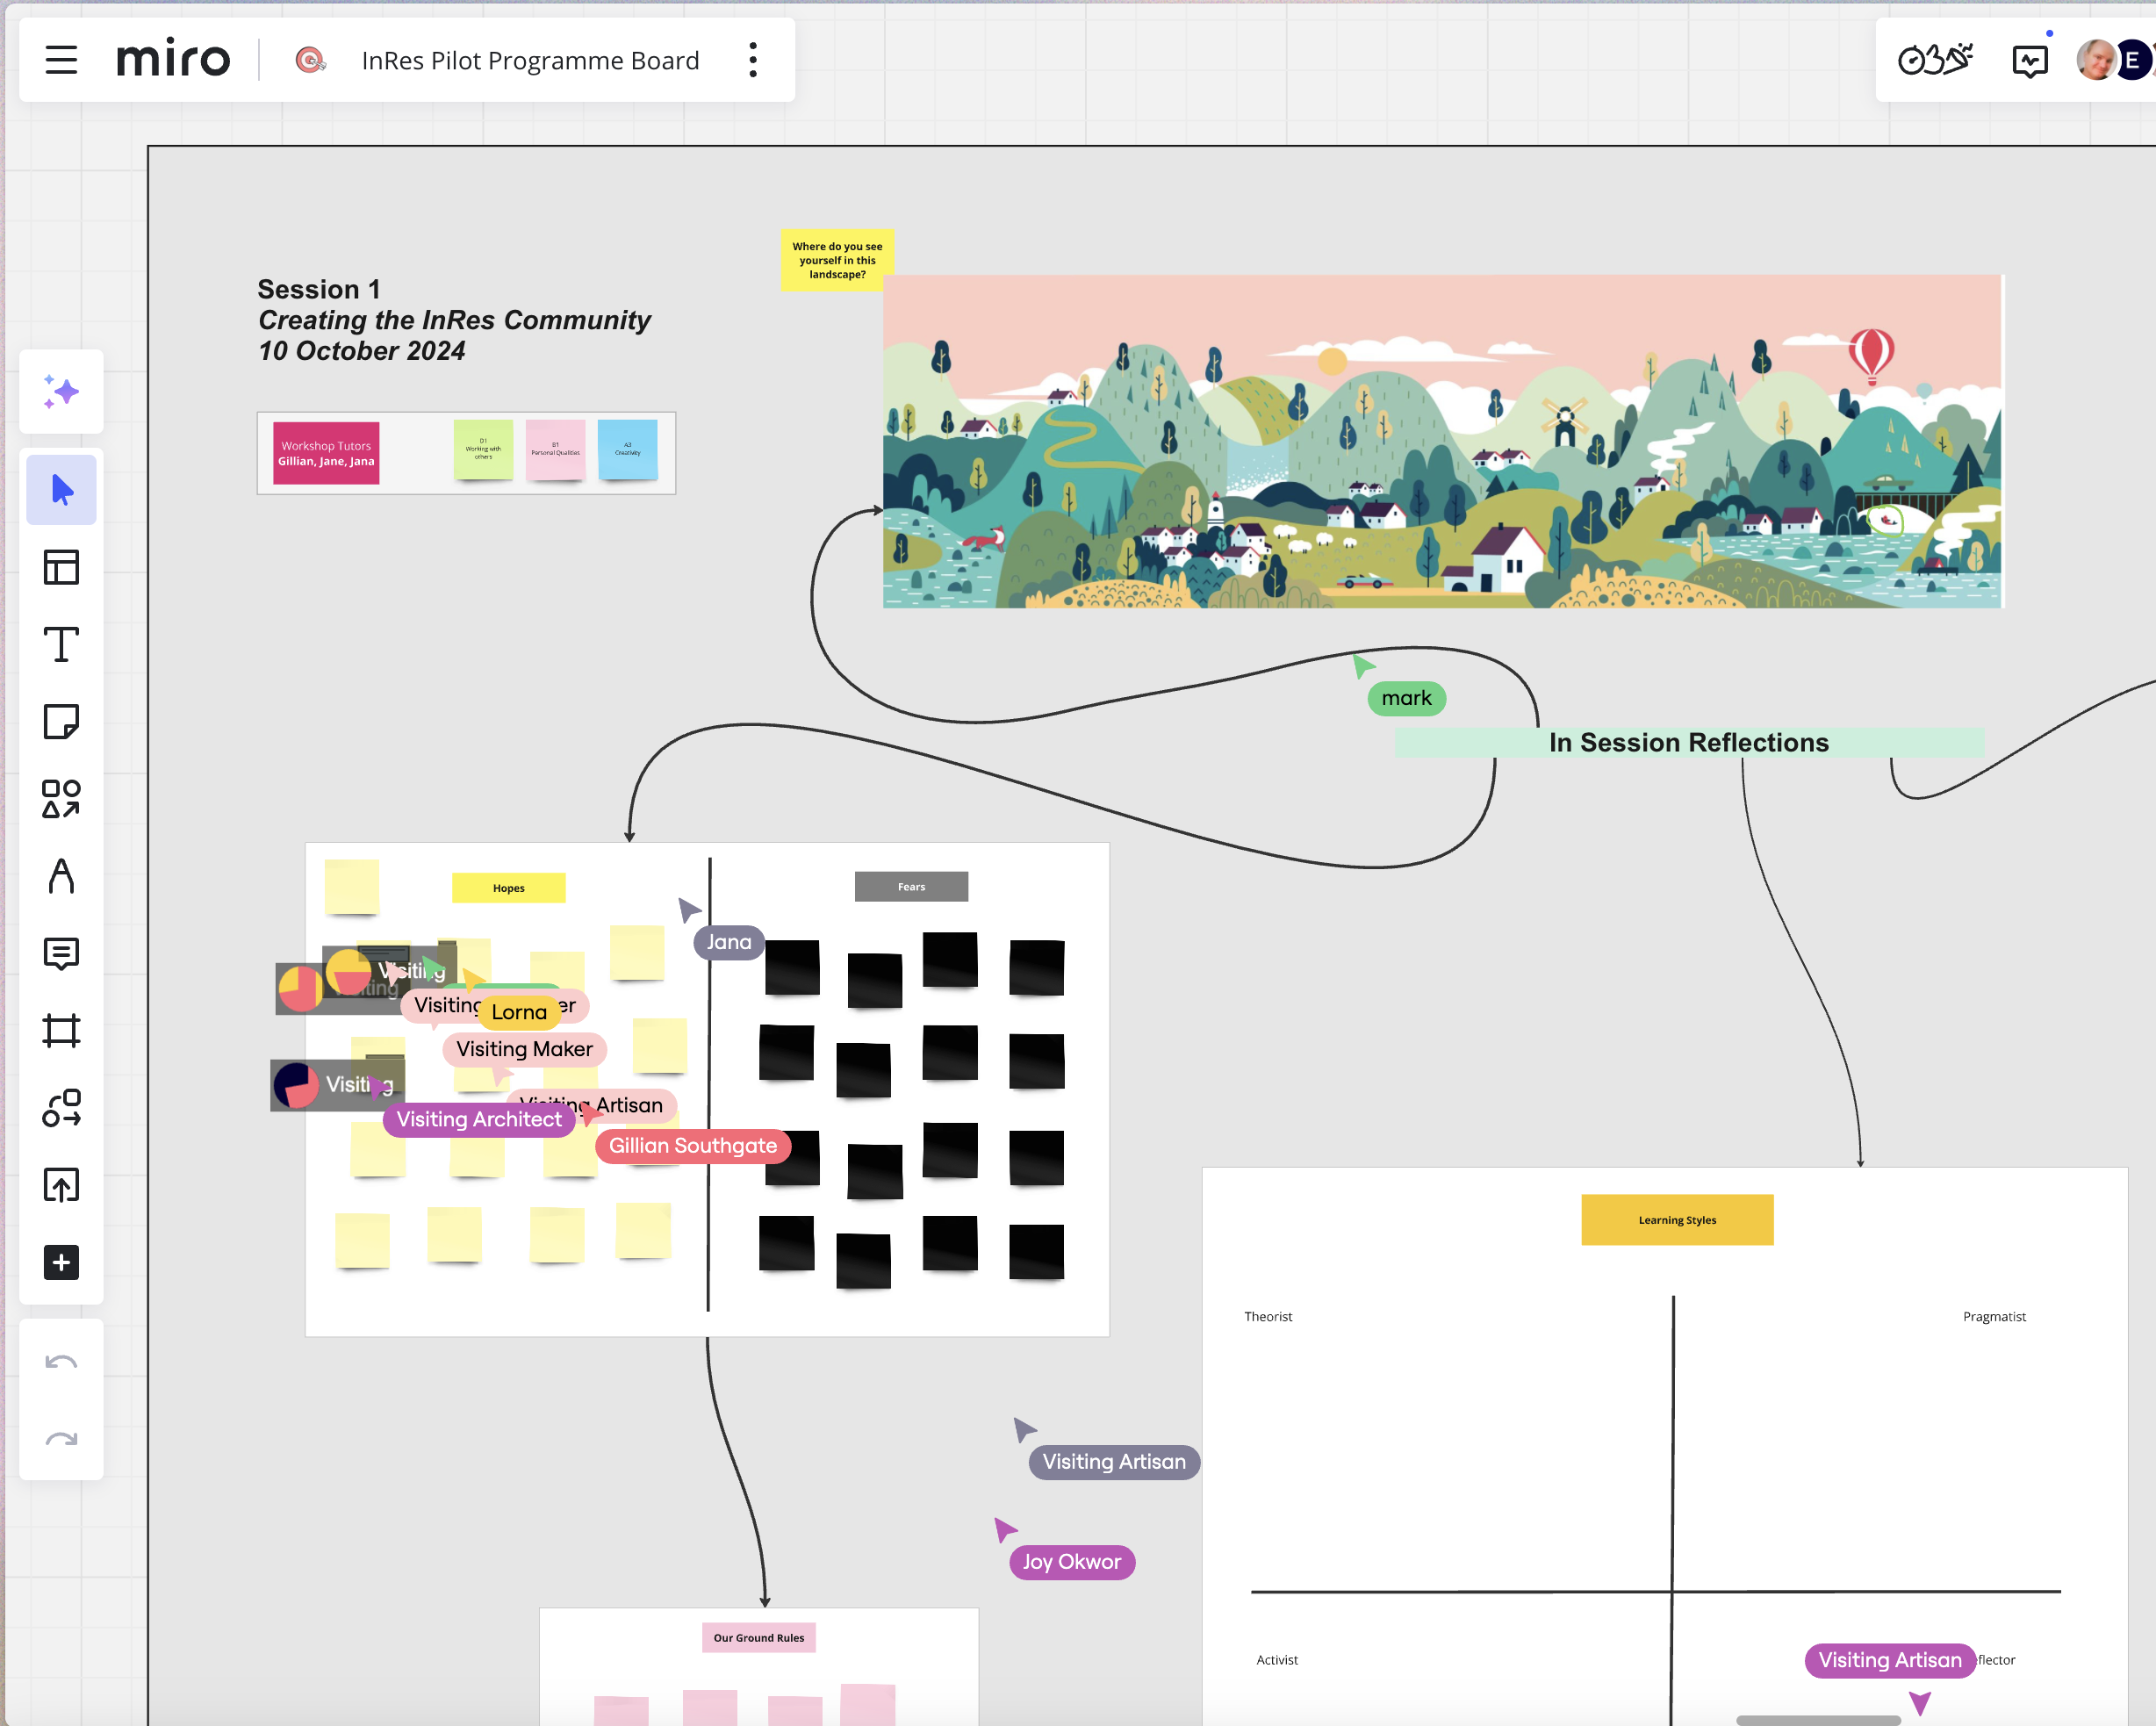Screen dimensions: 2156x1726
Task: Click the collaborator avatar photo
Action: 2095,60
